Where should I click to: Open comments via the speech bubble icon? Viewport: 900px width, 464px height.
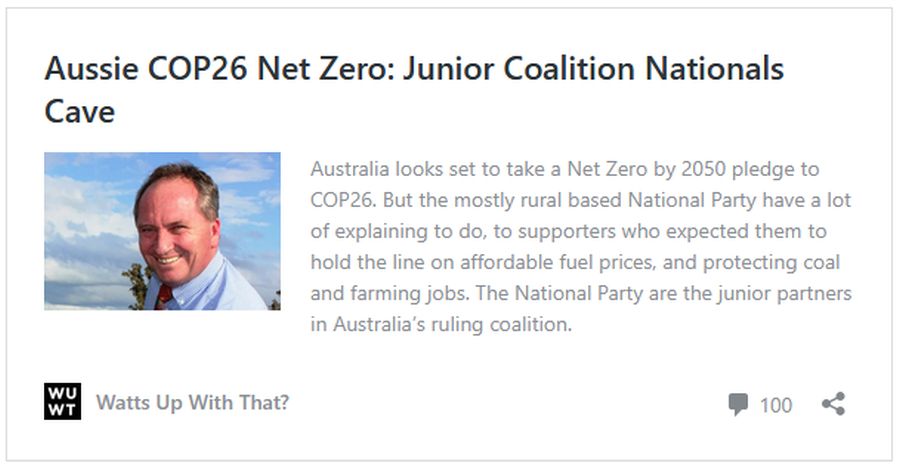click(738, 405)
